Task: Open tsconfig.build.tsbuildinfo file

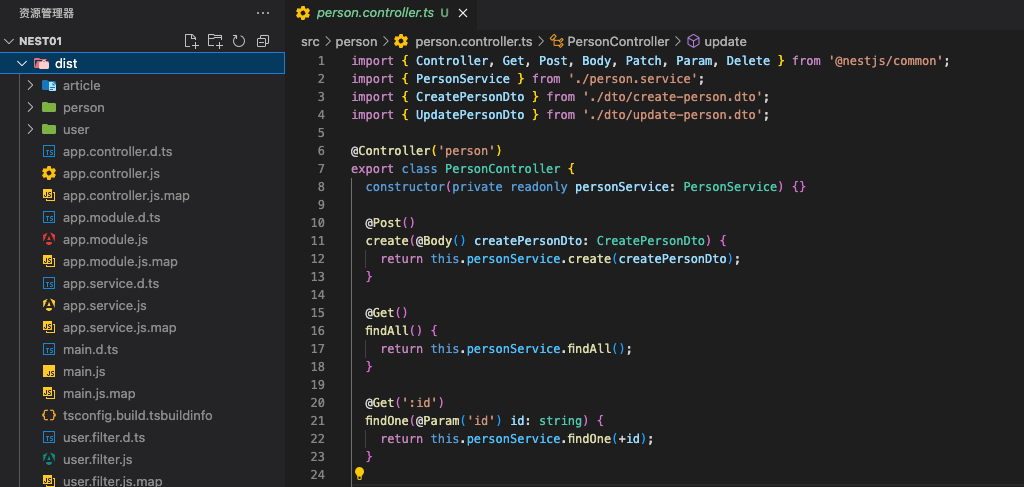Action: coord(138,416)
